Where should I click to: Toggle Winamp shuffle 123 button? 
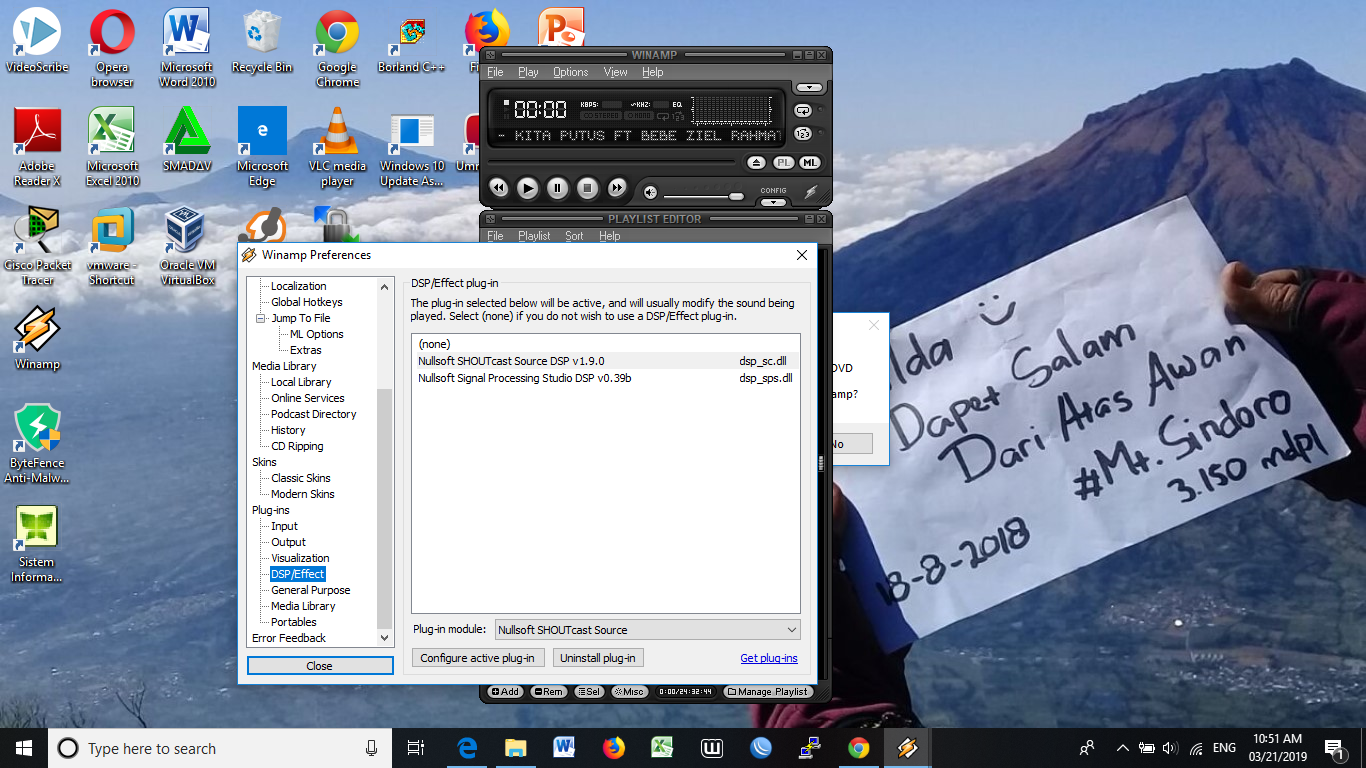803,134
